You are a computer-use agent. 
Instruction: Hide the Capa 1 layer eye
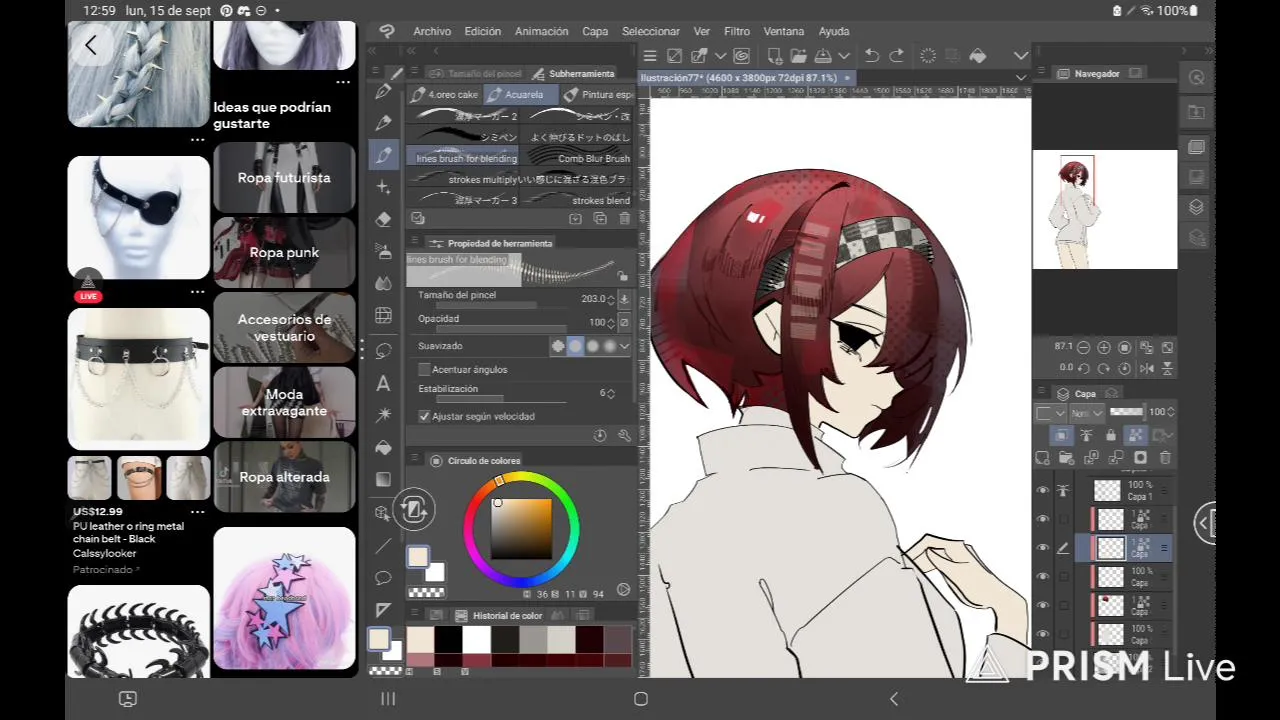click(x=1043, y=491)
